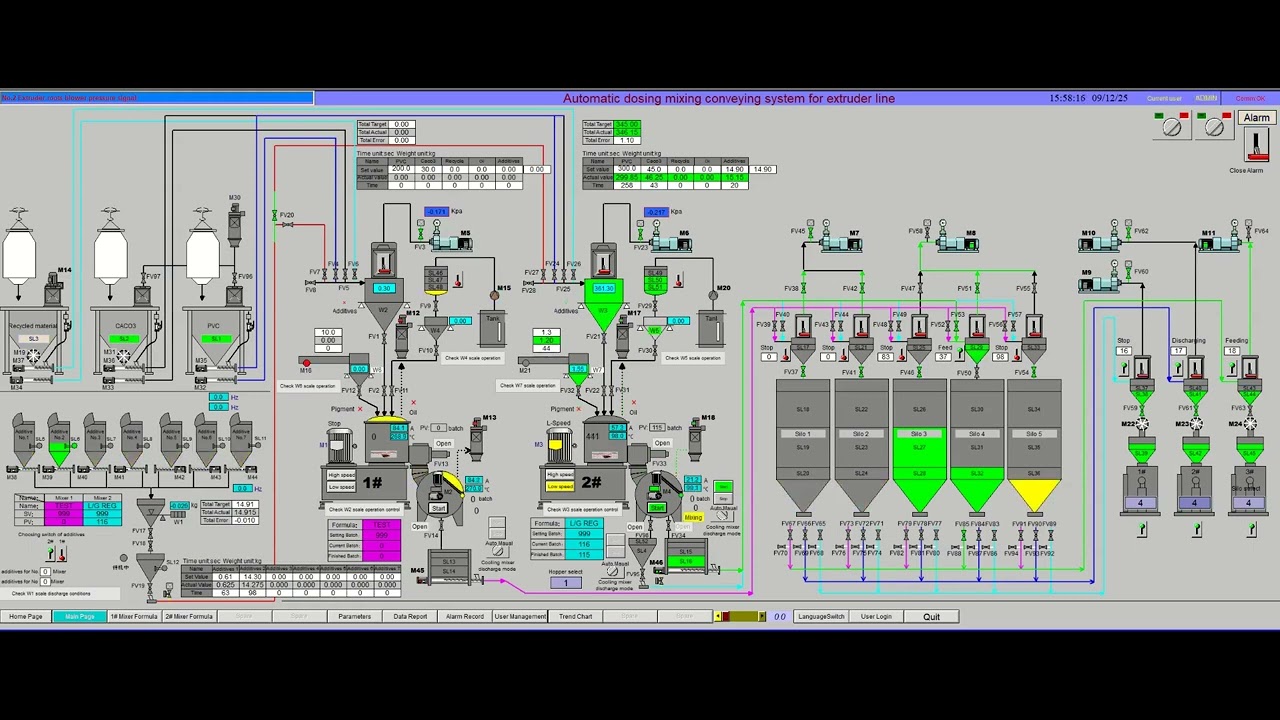The width and height of the screenshot is (1280, 720).
Task: Click the 1# mixer PV batch field
Action: [x=439, y=428]
